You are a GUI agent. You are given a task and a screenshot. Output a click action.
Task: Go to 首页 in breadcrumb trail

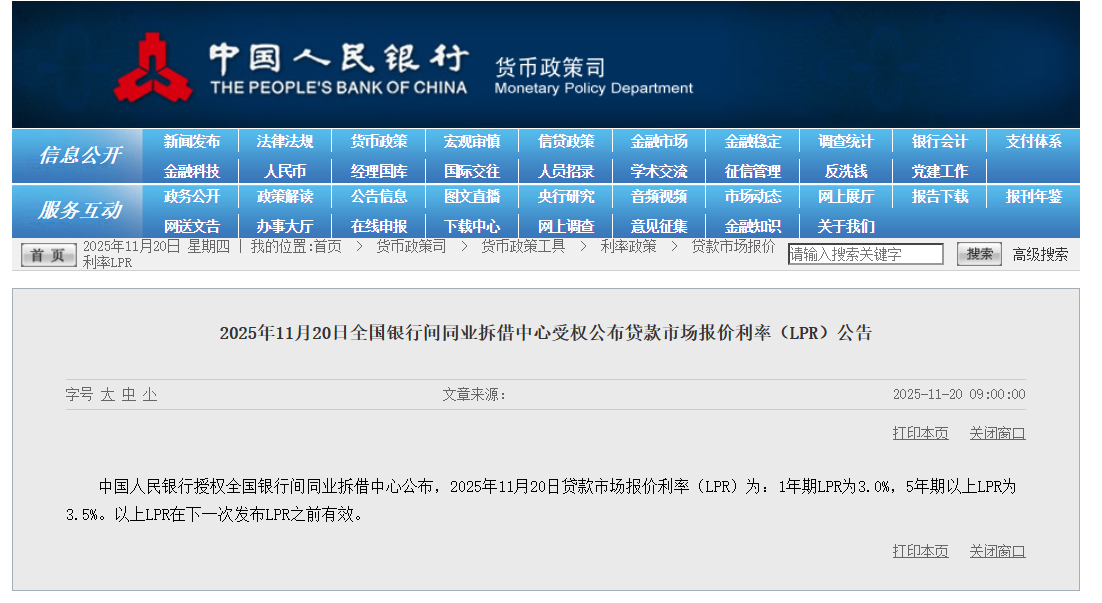coord(328,246)
